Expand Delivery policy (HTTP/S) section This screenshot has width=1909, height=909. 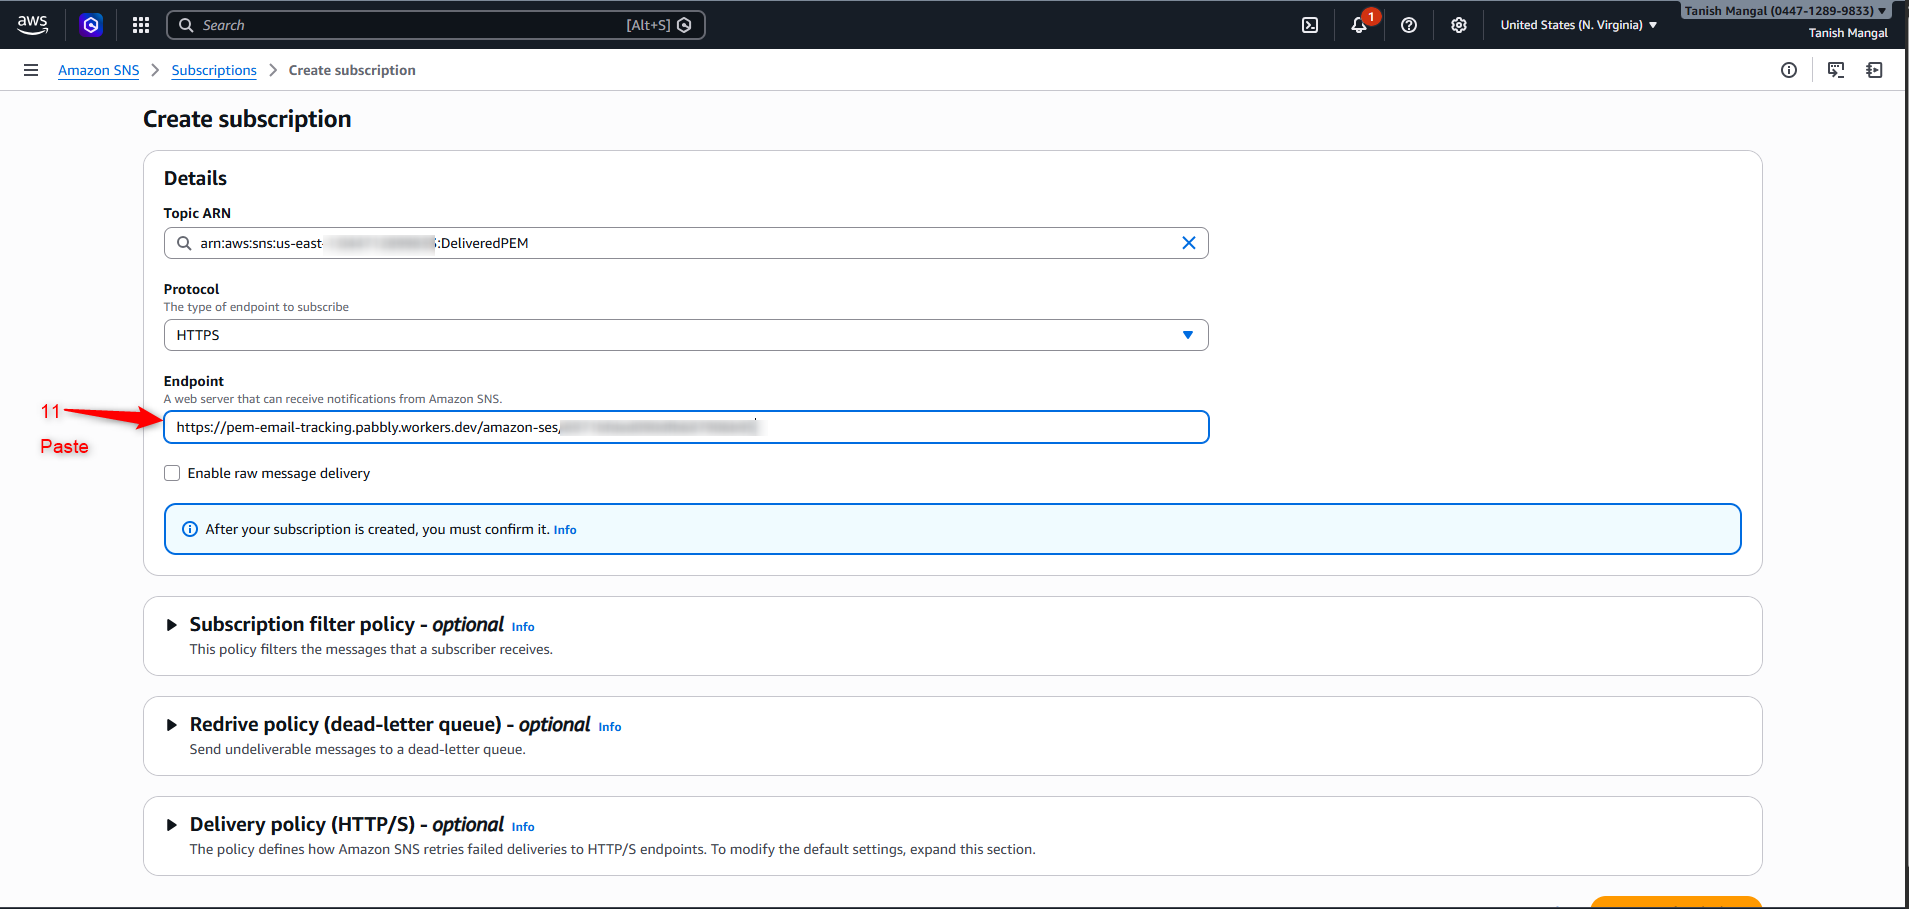coord(172,825)
